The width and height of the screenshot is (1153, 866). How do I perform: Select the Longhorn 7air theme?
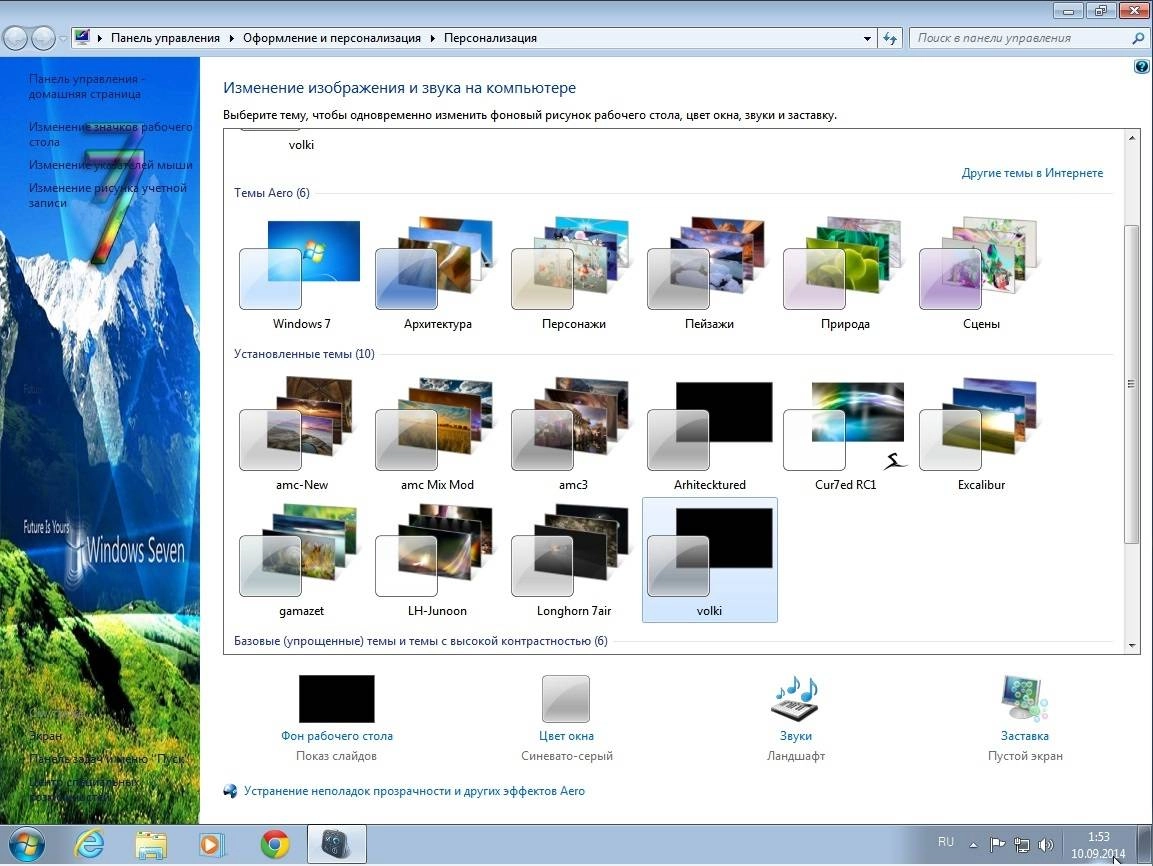coord(574,560)
